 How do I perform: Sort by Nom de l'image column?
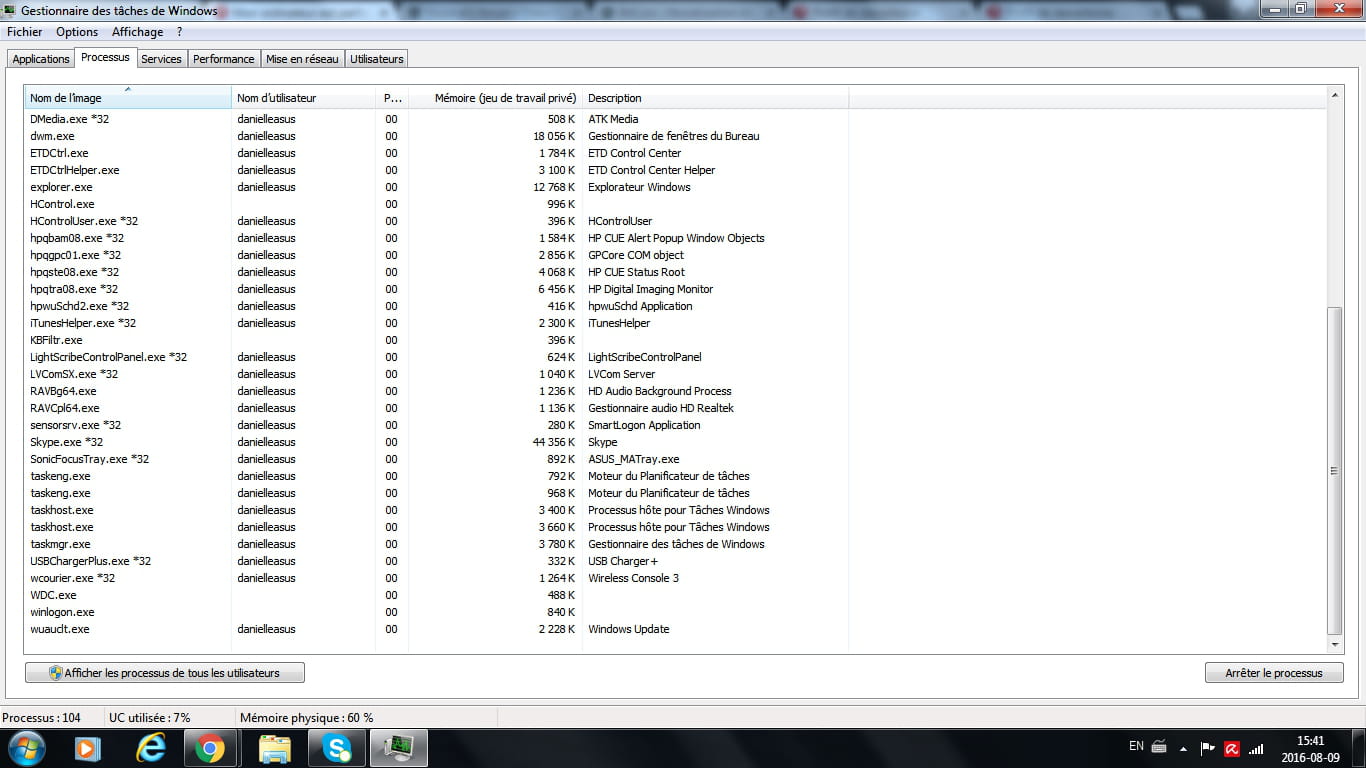(128, 98)
